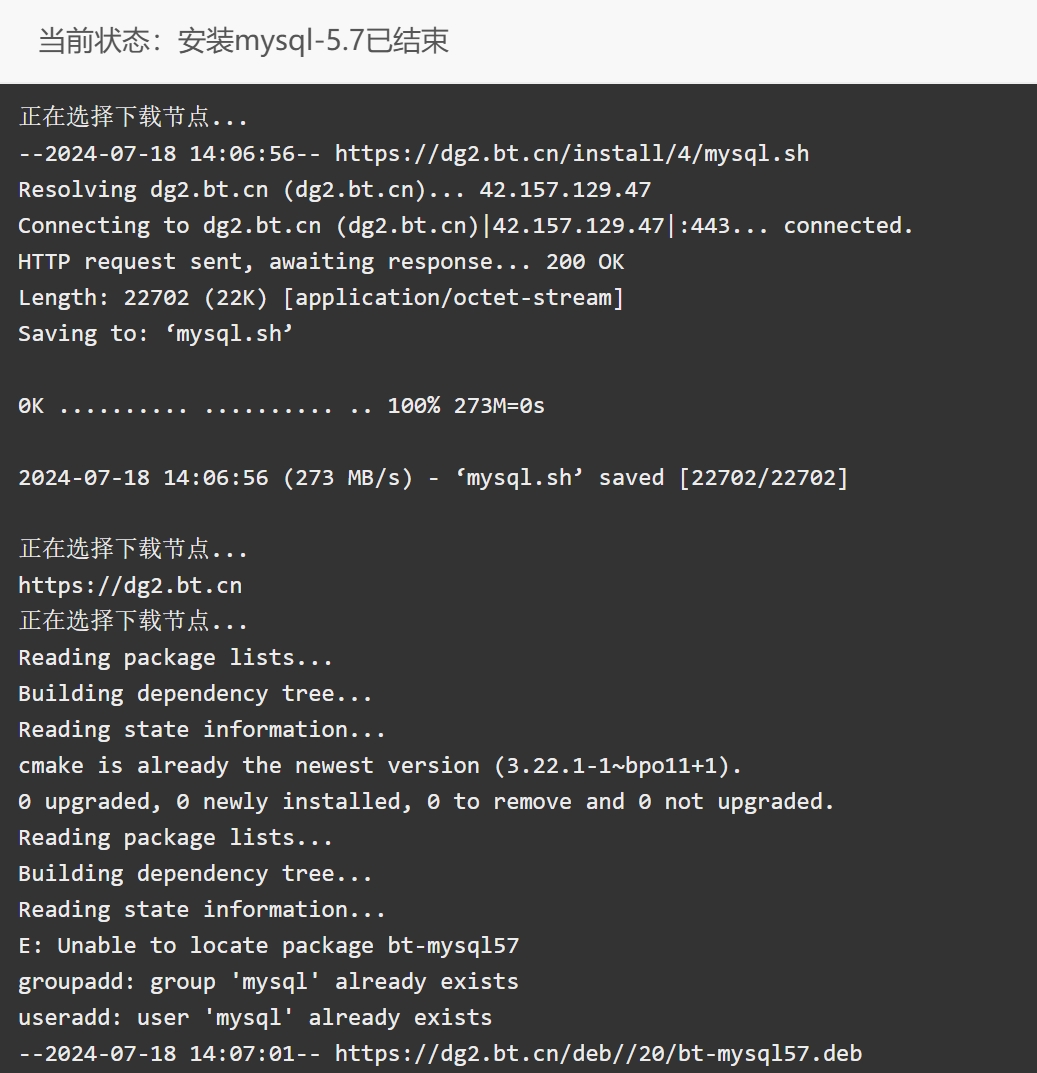Screen dimensions: 1037x1073
Task: Click the Resolving dg2.bt.cn line
Action: coord(335,190)
